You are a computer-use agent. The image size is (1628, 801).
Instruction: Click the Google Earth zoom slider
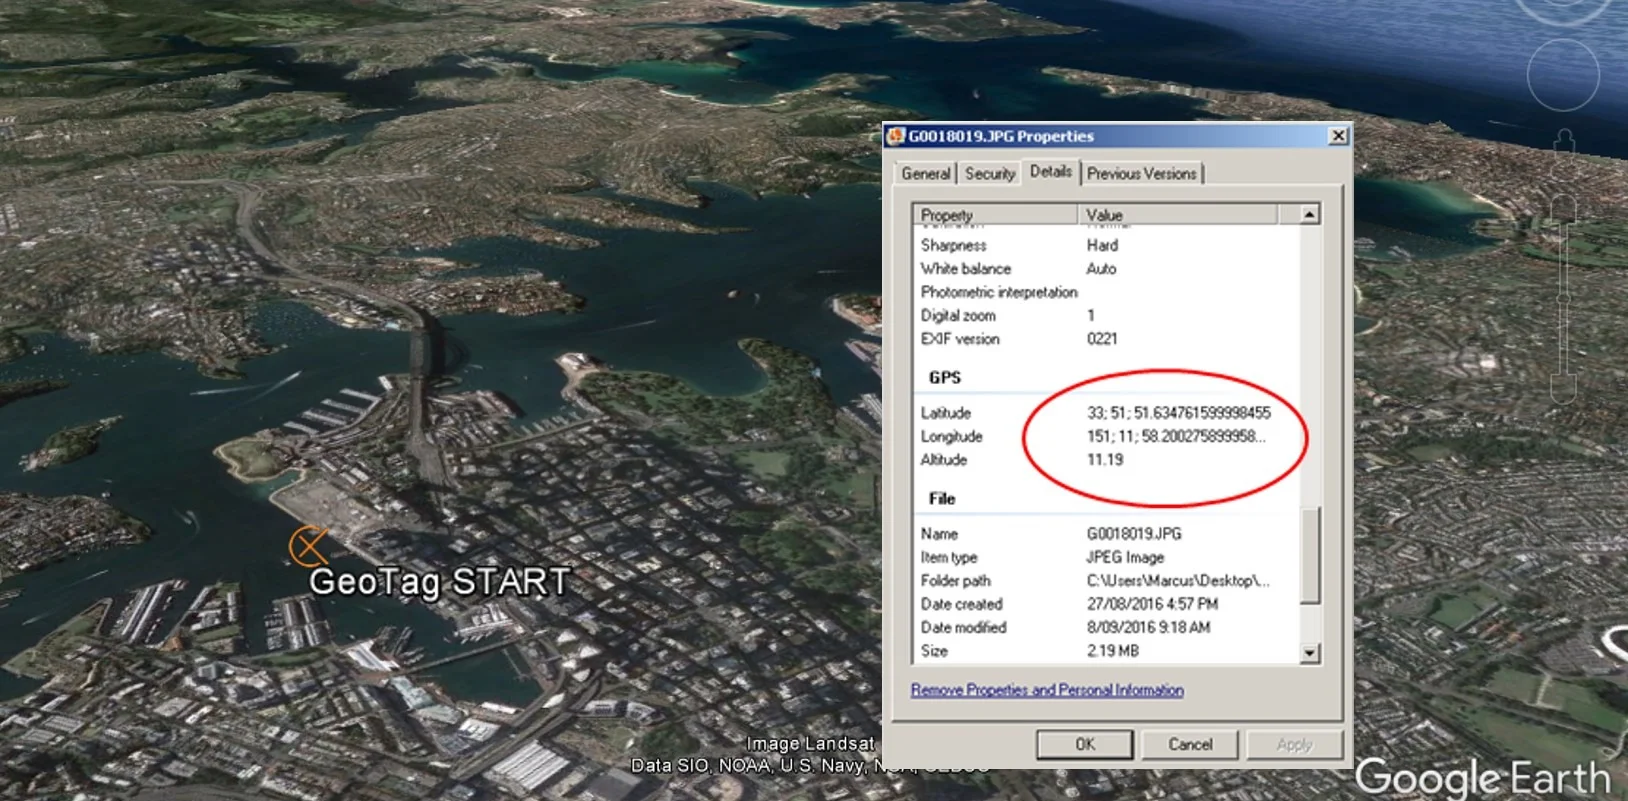(1563, 300)
